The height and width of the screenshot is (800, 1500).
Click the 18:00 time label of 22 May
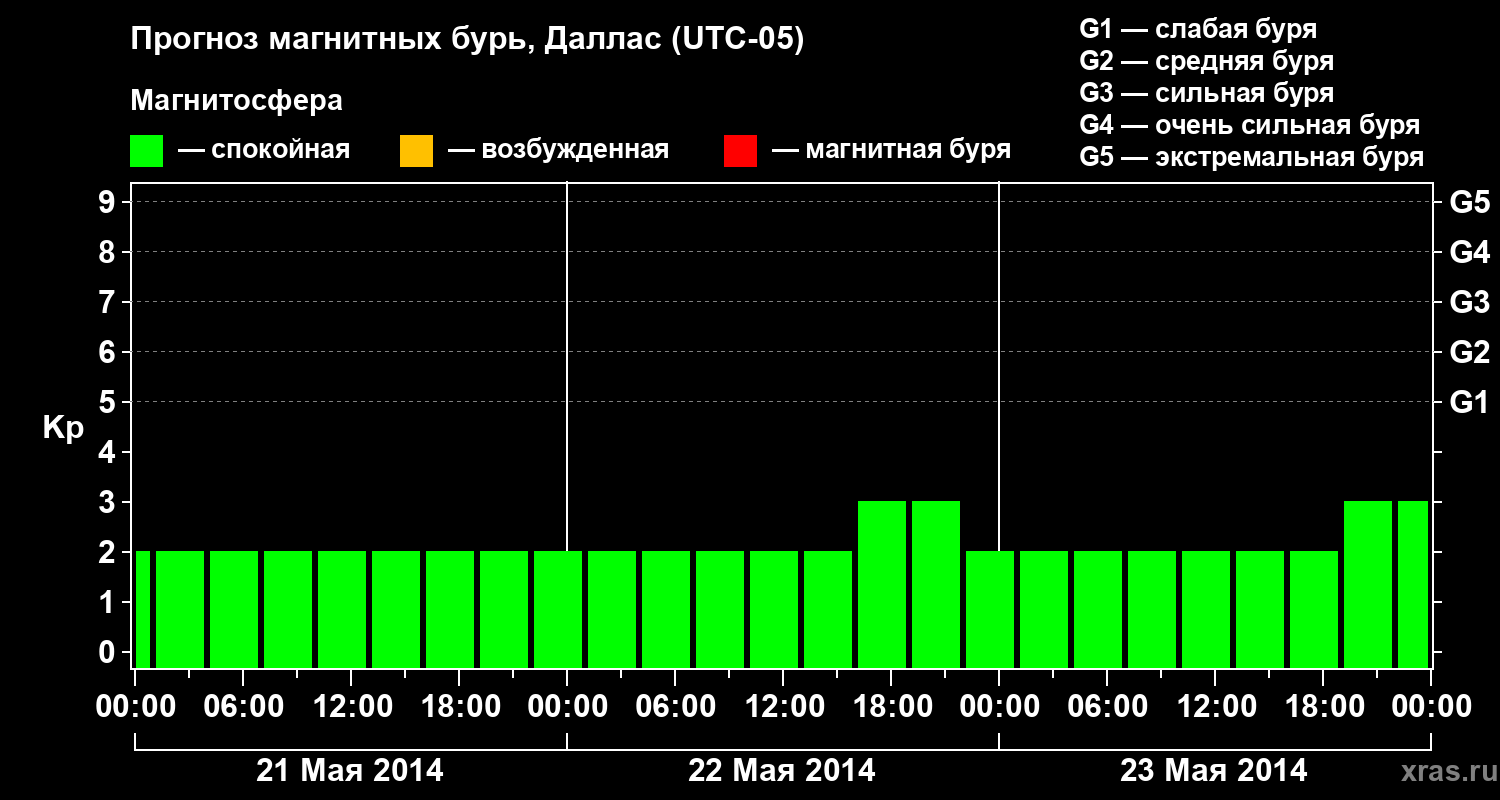pyautogui.click(x=891, y=706)
